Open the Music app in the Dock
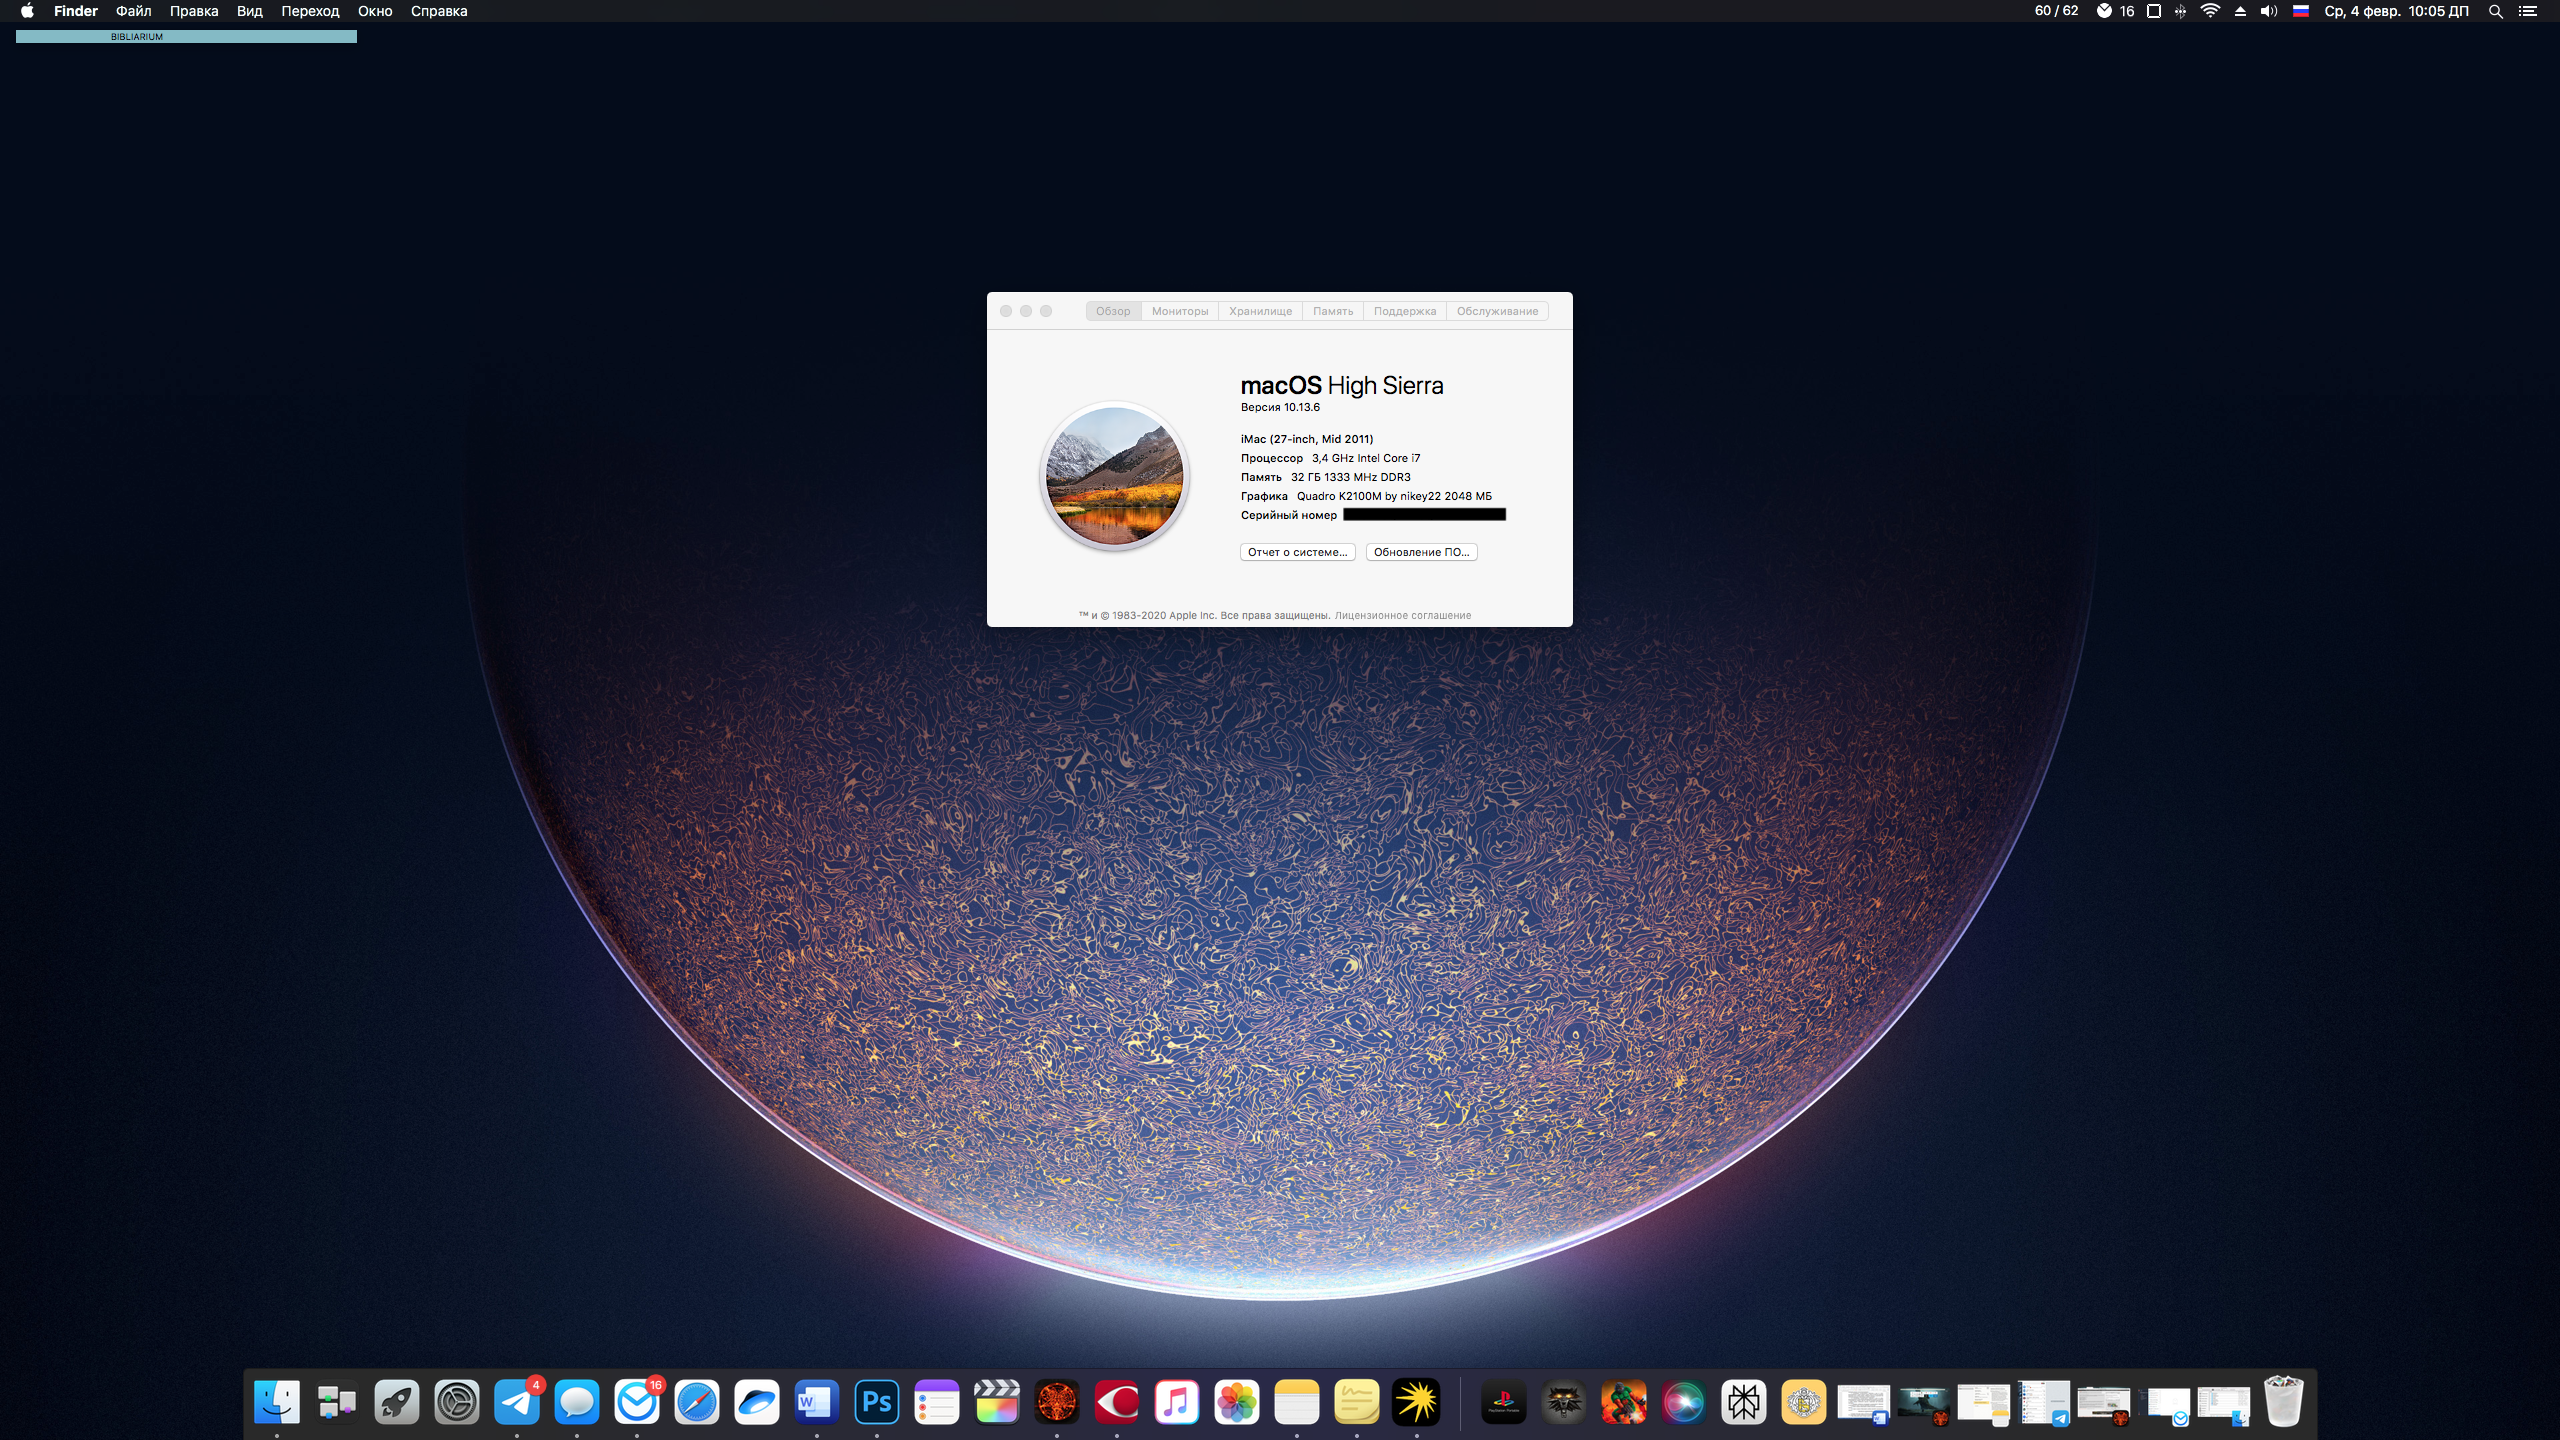Image resolution: width=2560 pixels, height=1440 pixels. 1177,1402
